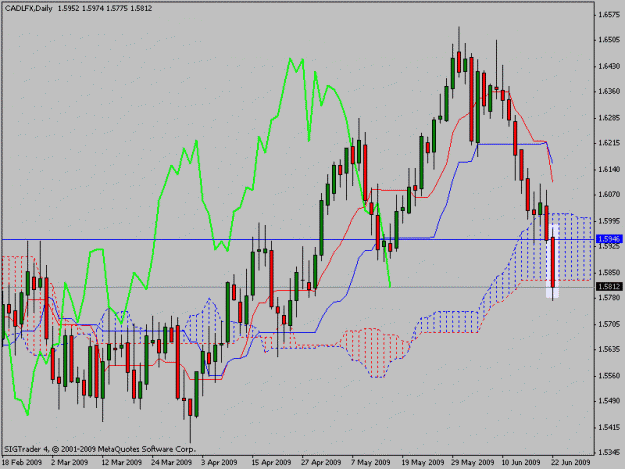
Task: Click the OHLC values 1.5952 1.5974 1.5775 1.5812
Action: point(105,8)
